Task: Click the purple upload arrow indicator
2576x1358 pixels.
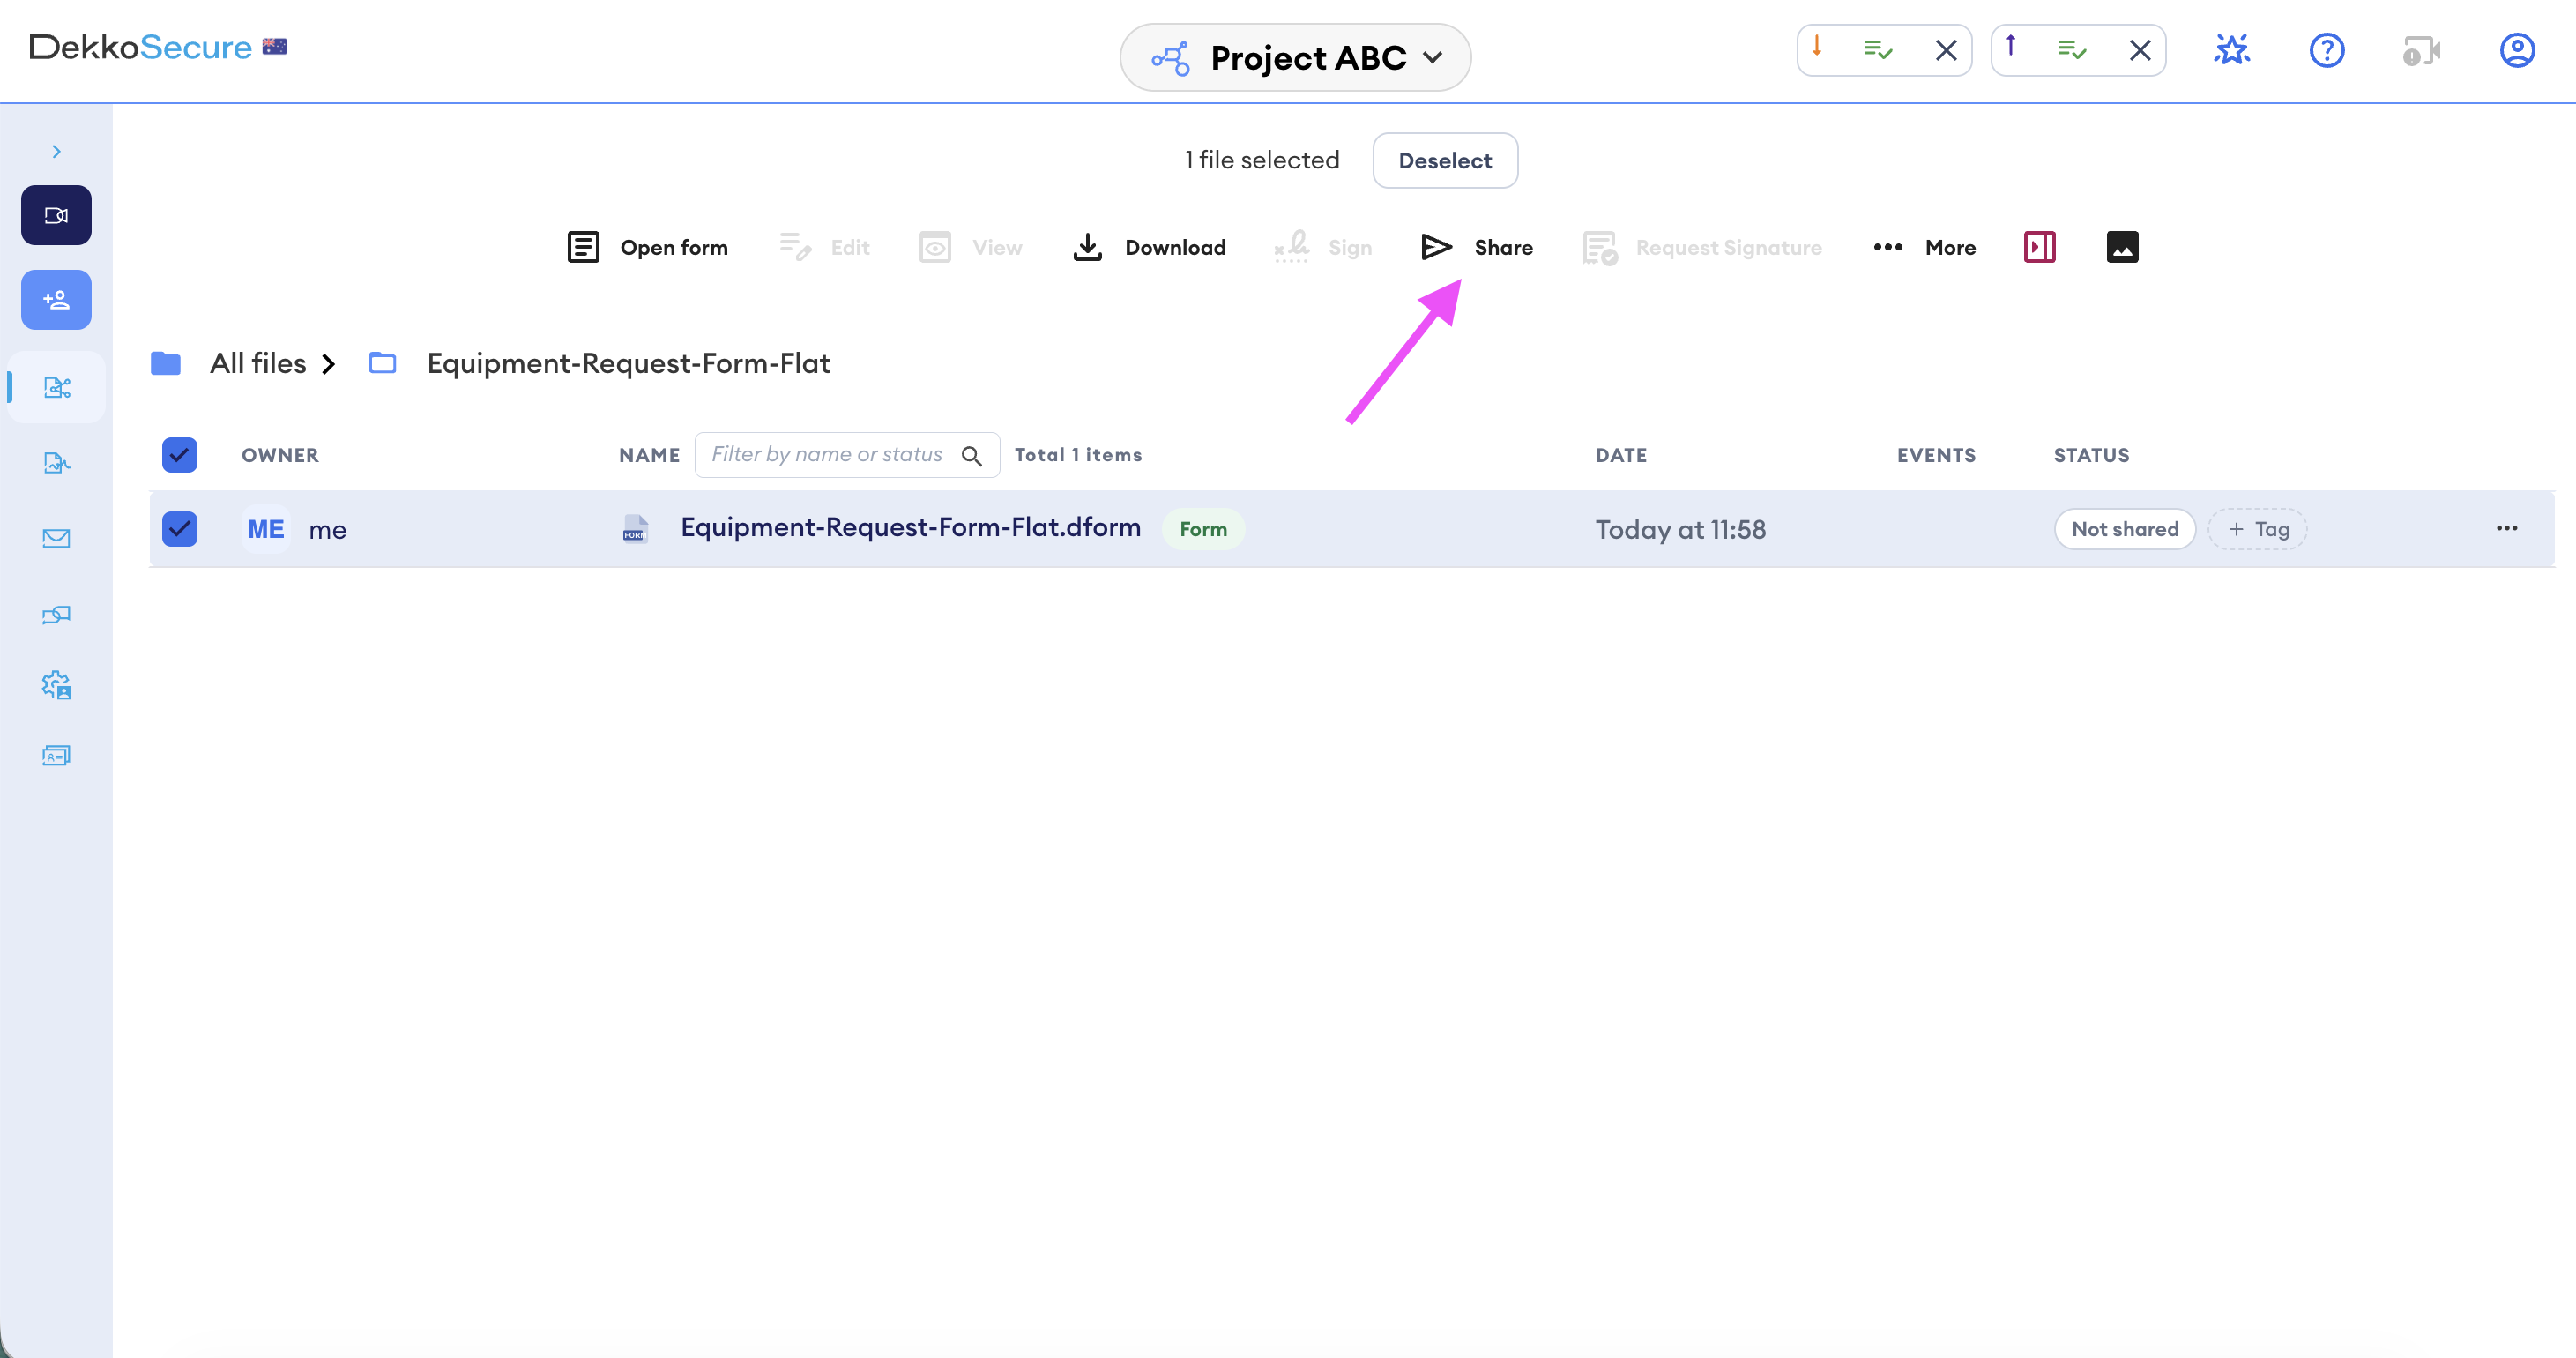Action: (2010, 47)
